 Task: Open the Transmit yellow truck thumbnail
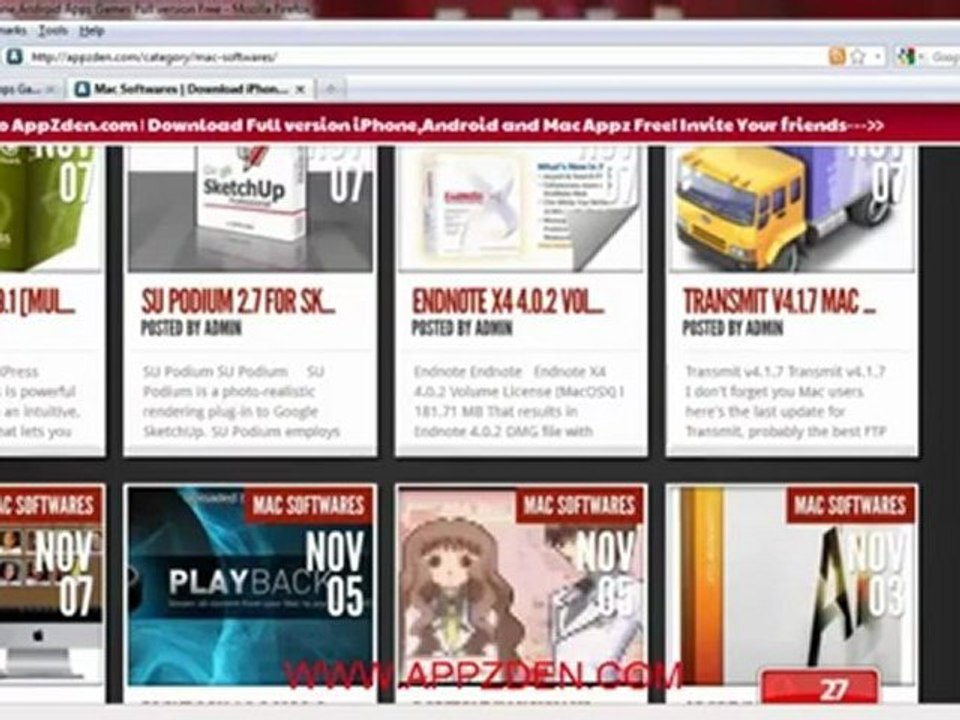pos(792,208)
